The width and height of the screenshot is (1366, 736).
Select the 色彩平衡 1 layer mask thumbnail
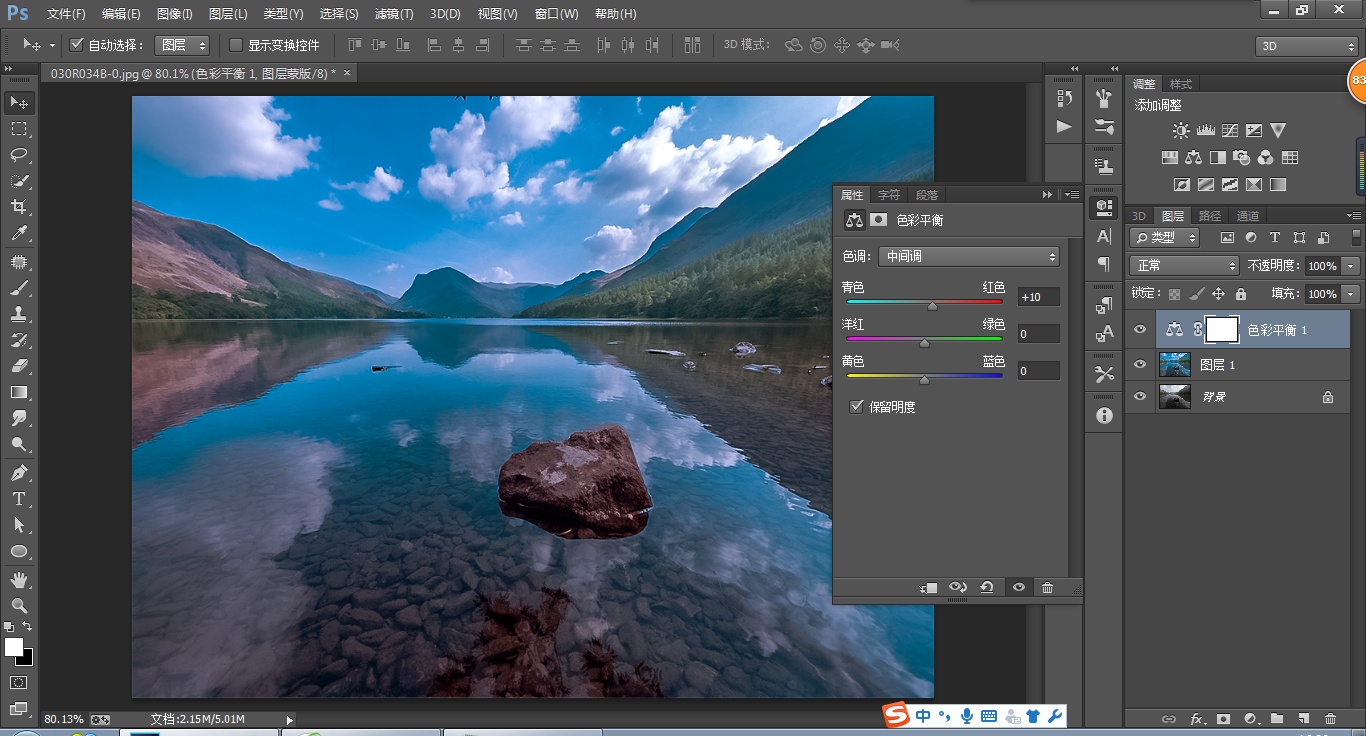tap(1222, 329)
